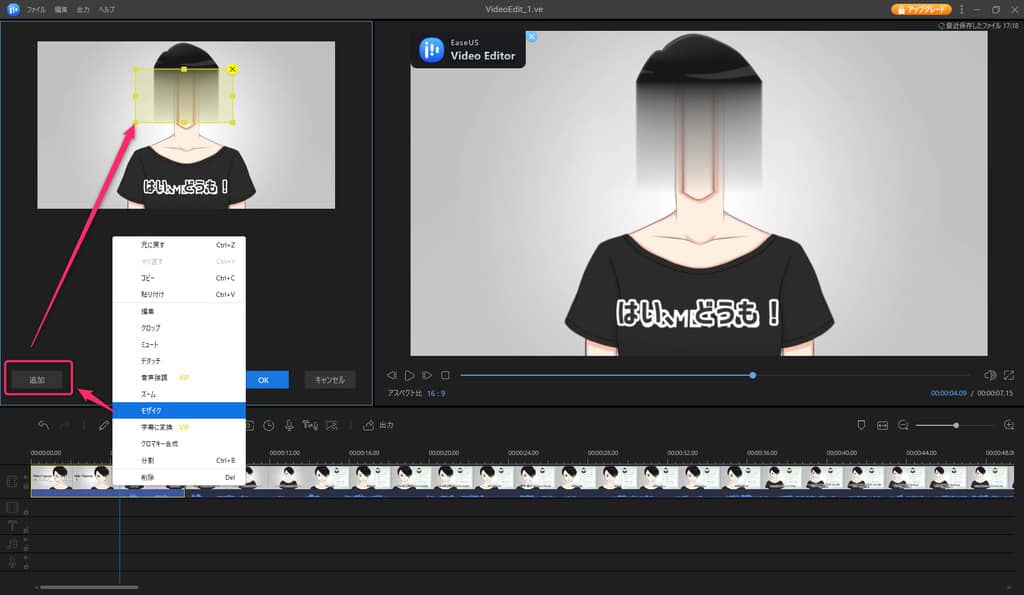Click the microphone voice-over recording icon

[289, 425]
